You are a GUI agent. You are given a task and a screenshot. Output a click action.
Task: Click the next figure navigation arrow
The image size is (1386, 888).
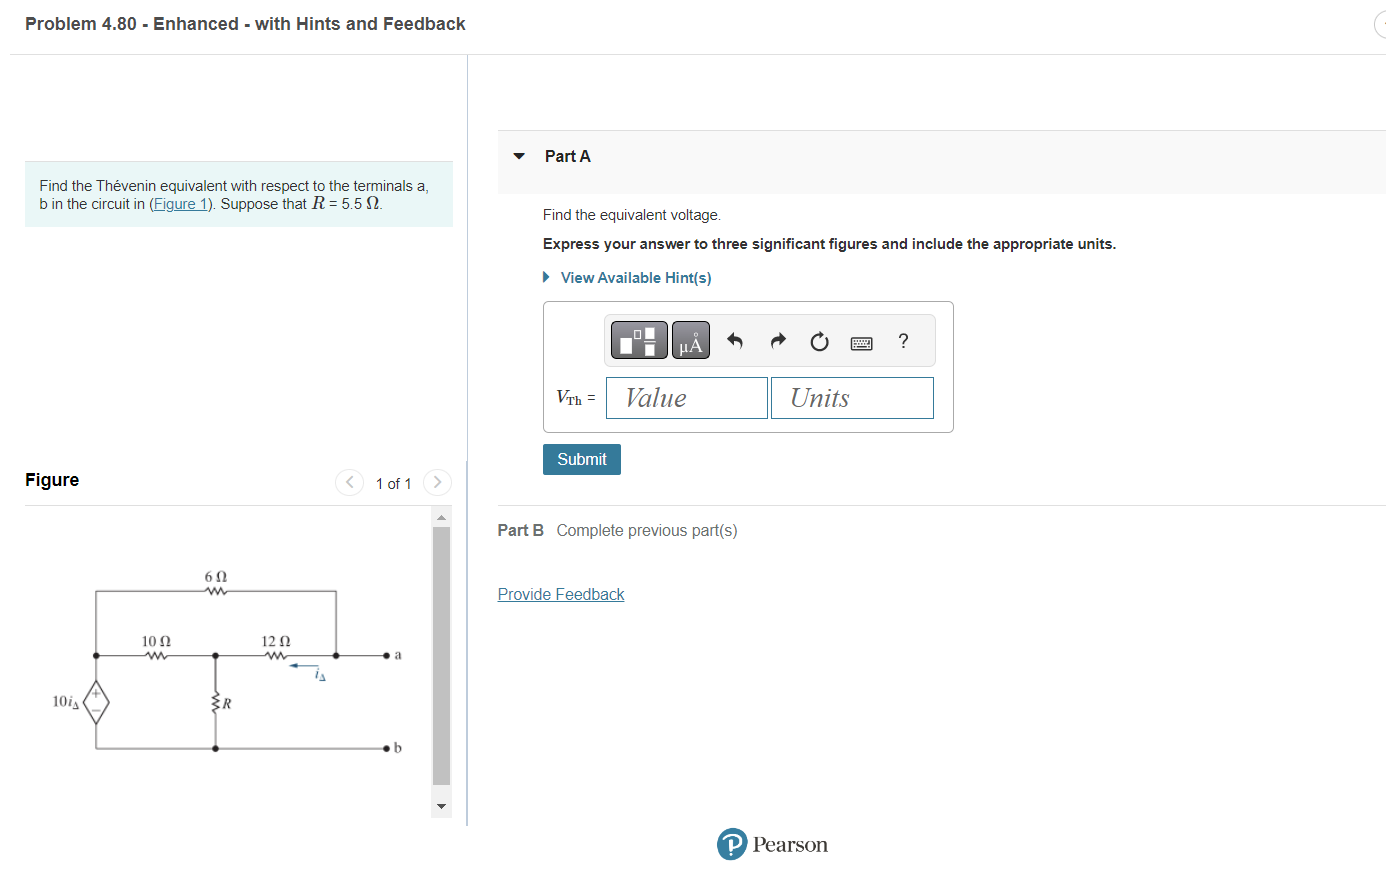click(x=437, y=482)
